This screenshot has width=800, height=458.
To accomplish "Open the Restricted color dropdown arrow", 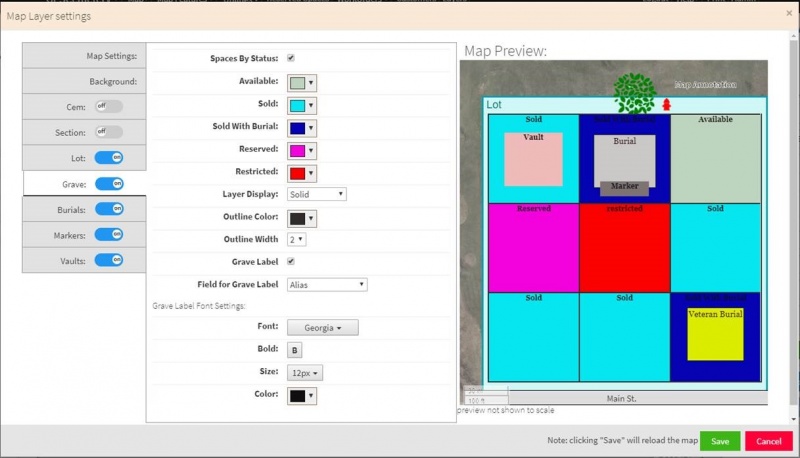I will 311,173.
